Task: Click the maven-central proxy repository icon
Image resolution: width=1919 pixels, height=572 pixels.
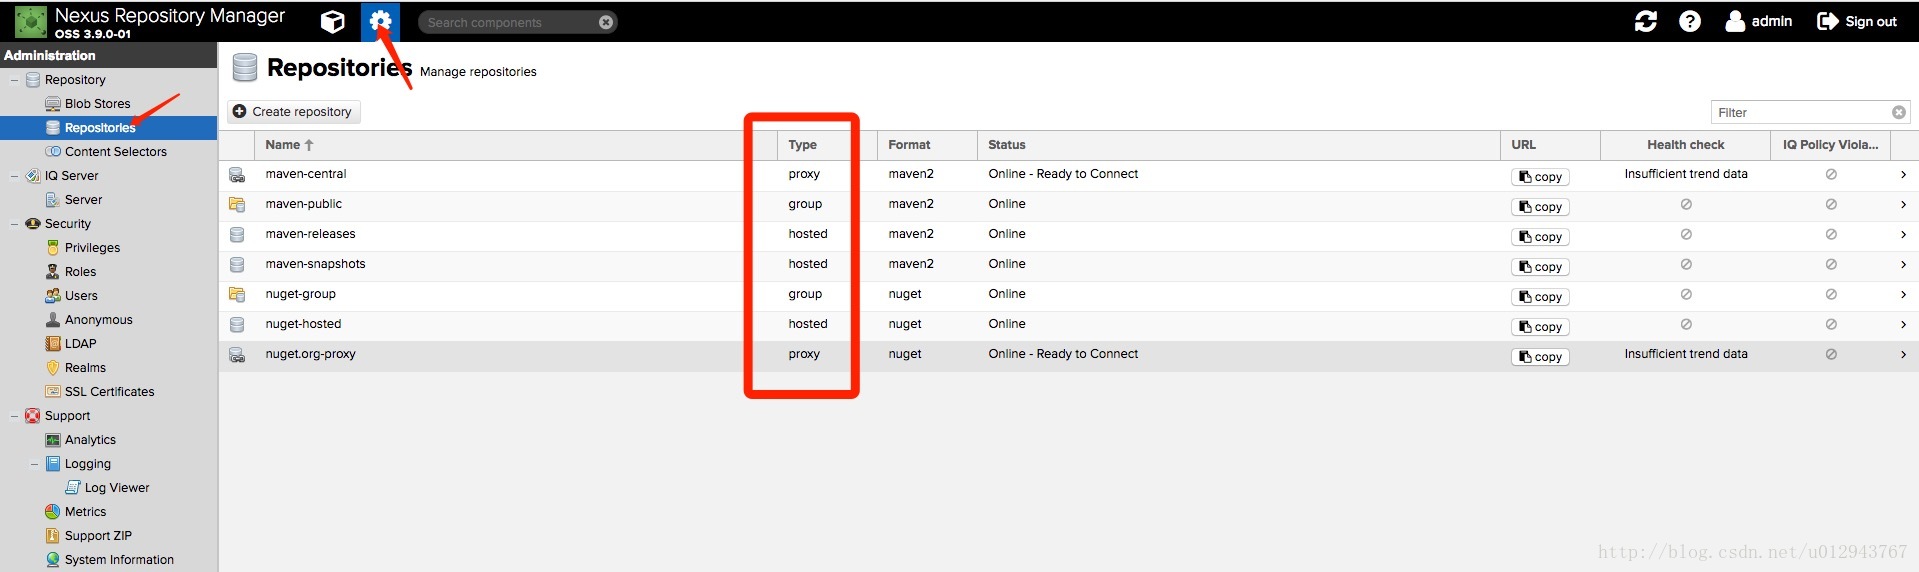Action: [237, 175]
